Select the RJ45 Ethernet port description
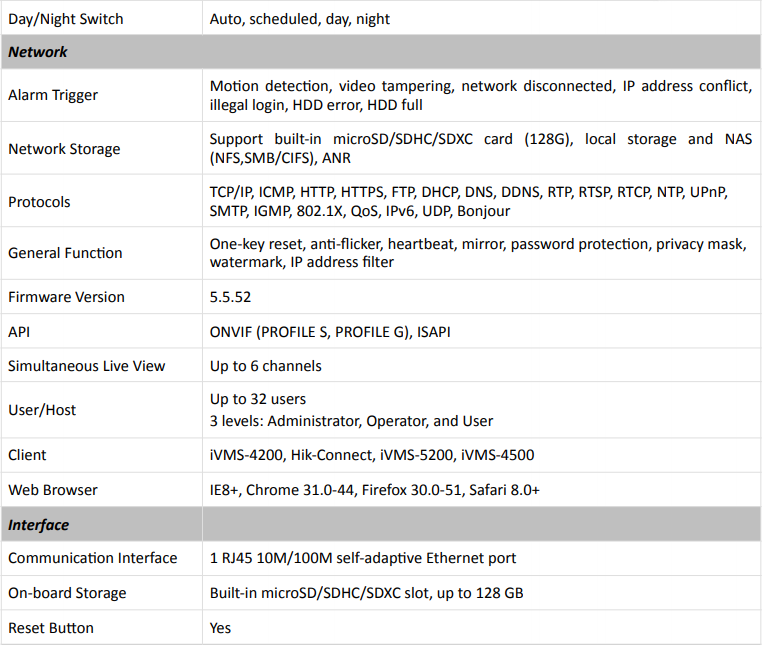This screenshot has height=645, width=764. 363,558
